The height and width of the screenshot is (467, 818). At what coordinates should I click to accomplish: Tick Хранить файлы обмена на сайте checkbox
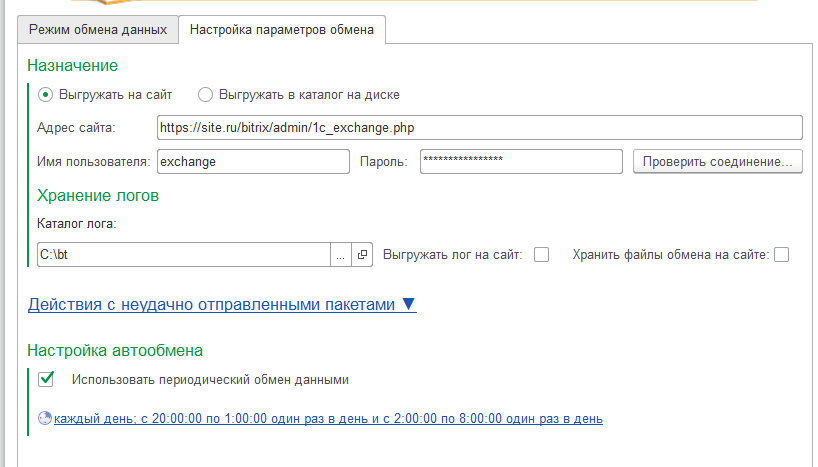pyautogui.click(x=781, y=255)
